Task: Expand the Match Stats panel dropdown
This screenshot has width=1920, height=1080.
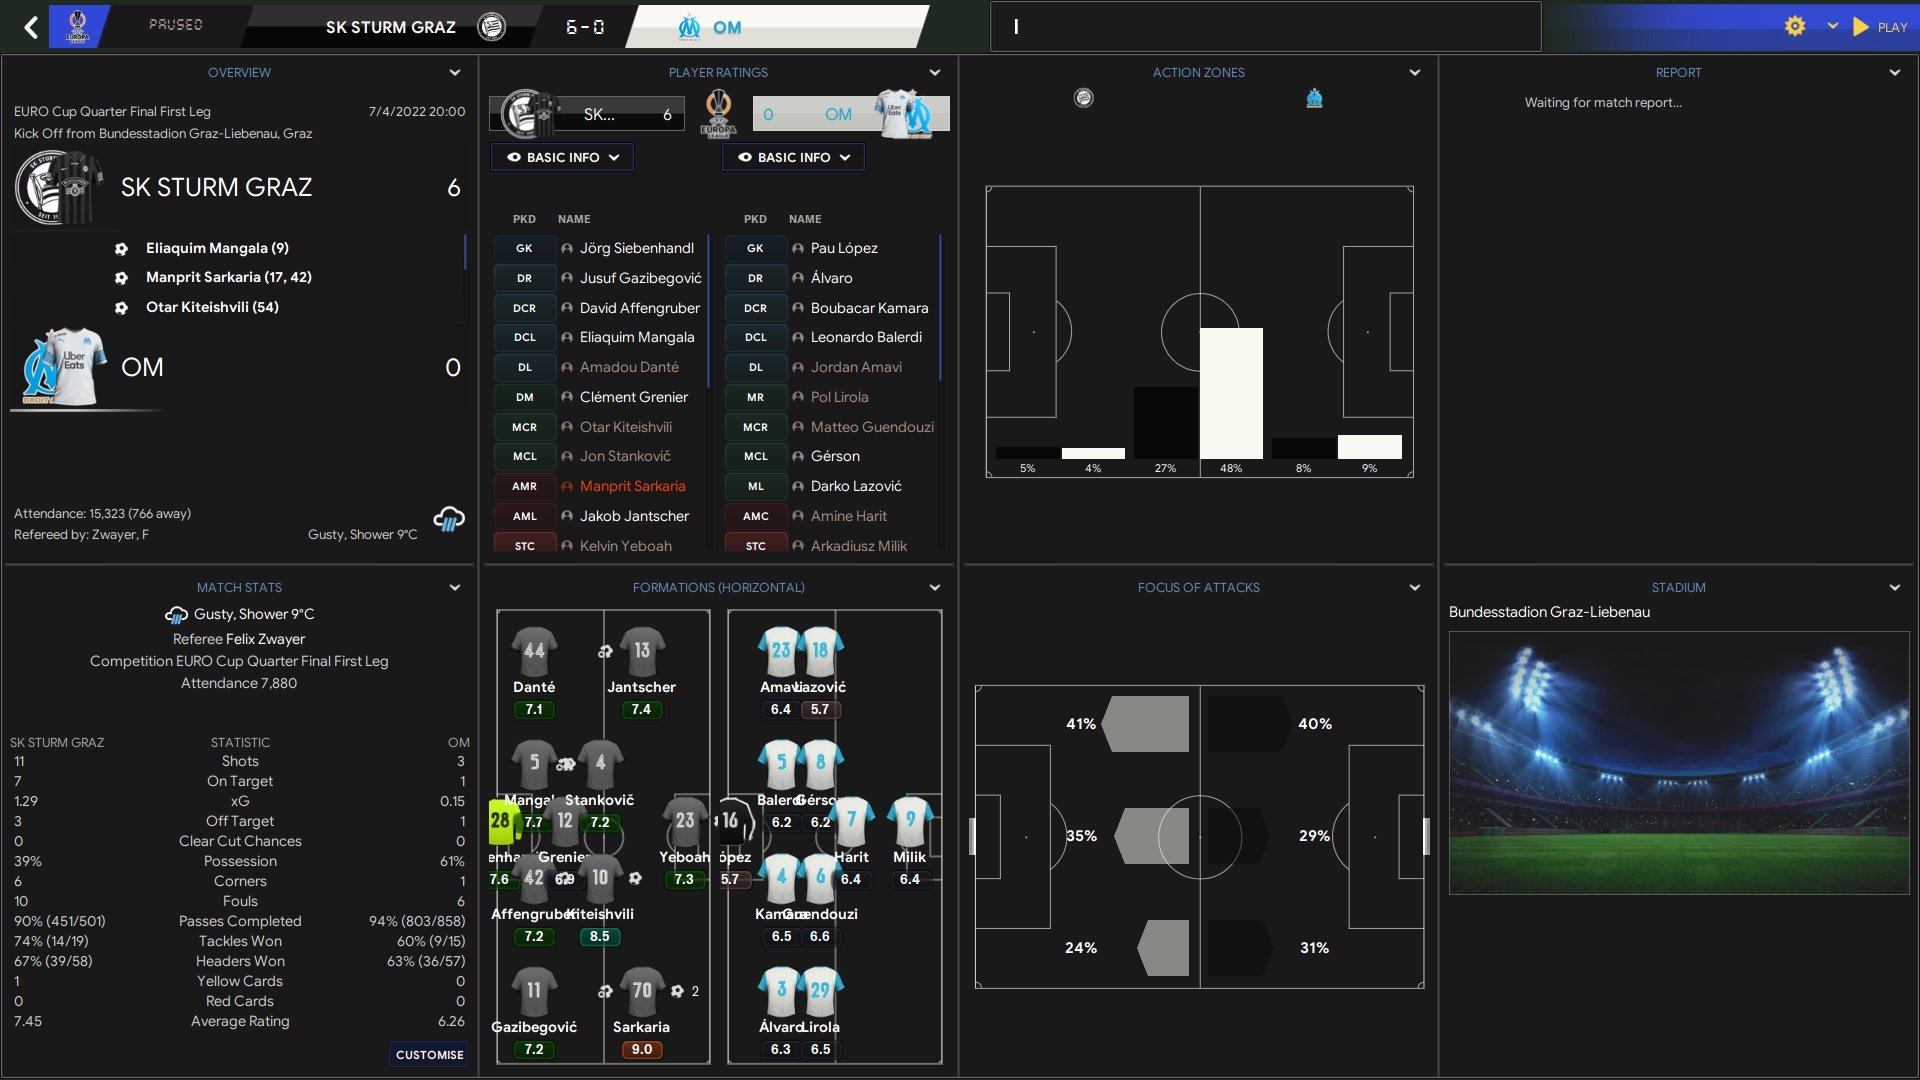Action: [x=455, y=587]
